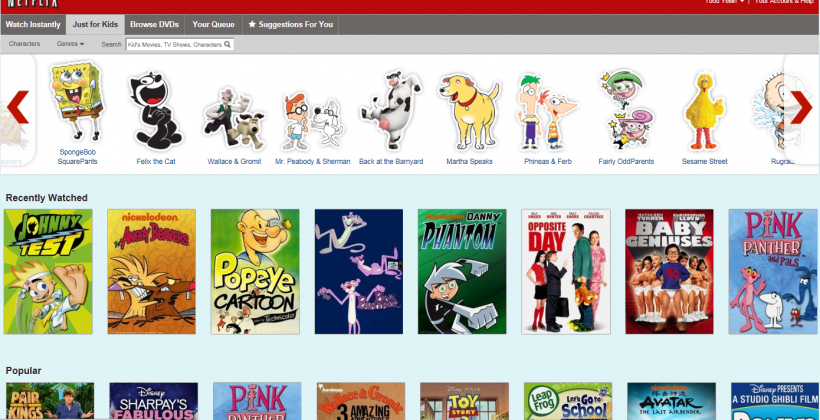820x420 pixels.
Task: Open the Wallace & Gromit character image
Action: pyautogui.click(x=234, y=119)
